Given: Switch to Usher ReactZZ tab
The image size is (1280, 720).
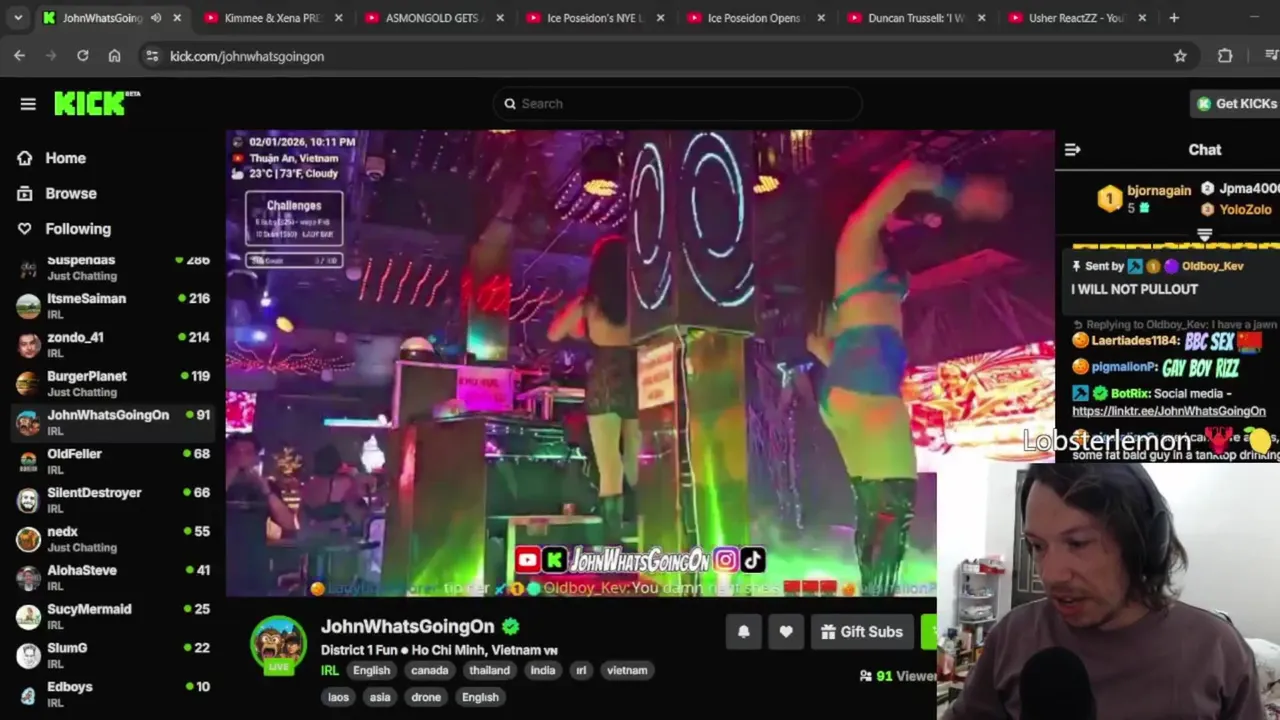Looking at the screenshot, I should pyautogui.click(x=1079, y=18).
